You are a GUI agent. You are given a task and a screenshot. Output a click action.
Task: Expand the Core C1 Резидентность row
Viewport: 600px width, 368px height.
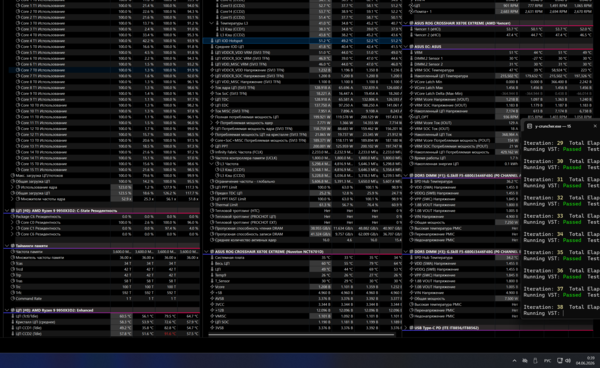pos(12,228)
